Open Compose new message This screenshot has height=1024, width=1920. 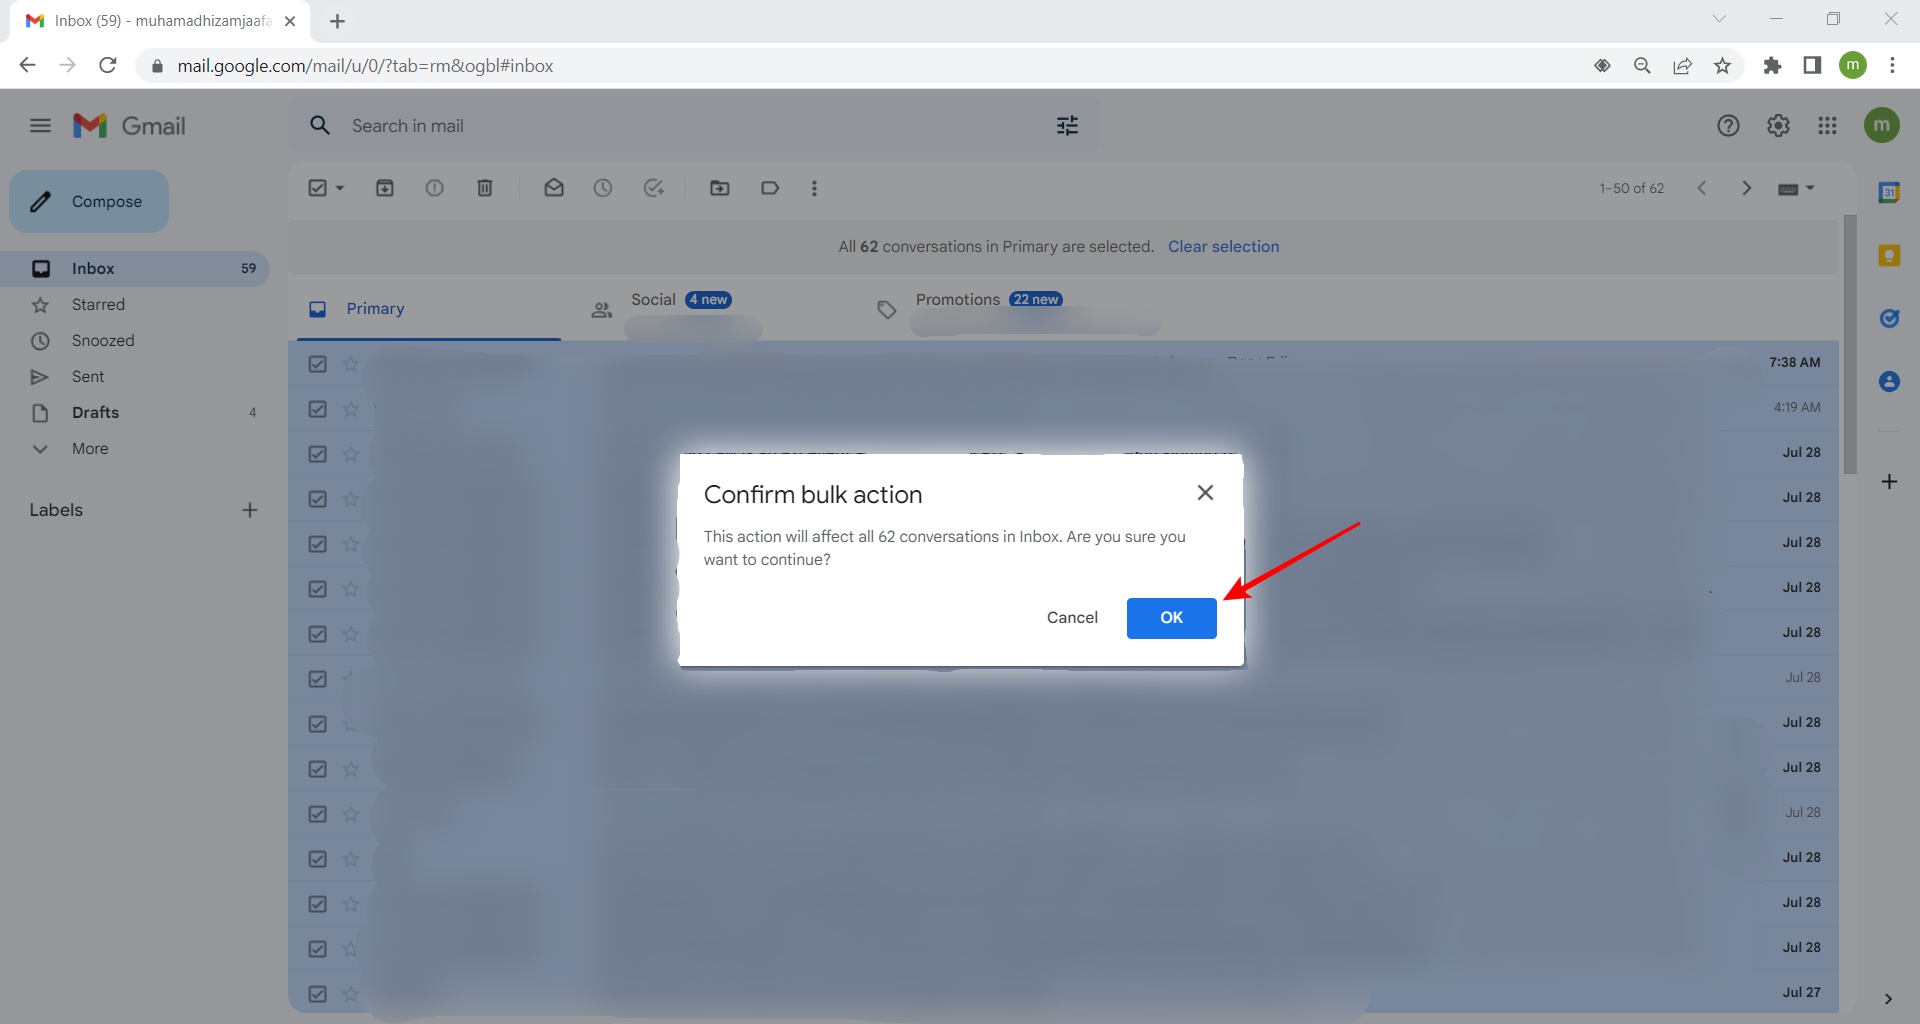pyautogui.click(x=89, y=202)
